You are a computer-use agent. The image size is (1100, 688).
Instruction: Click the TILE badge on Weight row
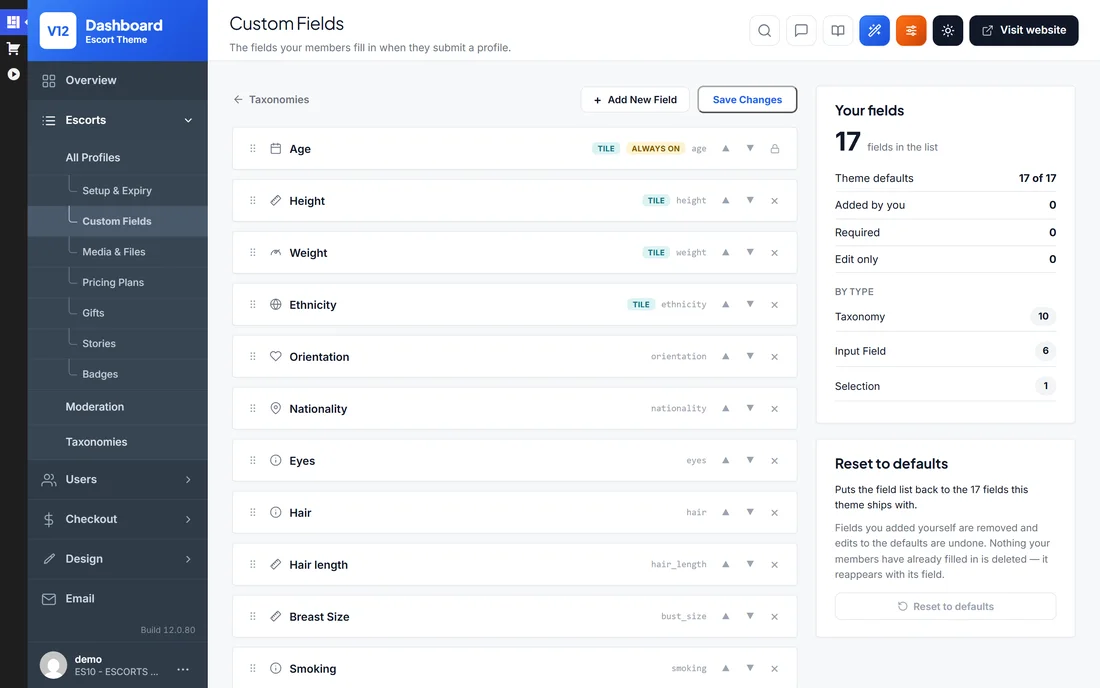(656, 252)
